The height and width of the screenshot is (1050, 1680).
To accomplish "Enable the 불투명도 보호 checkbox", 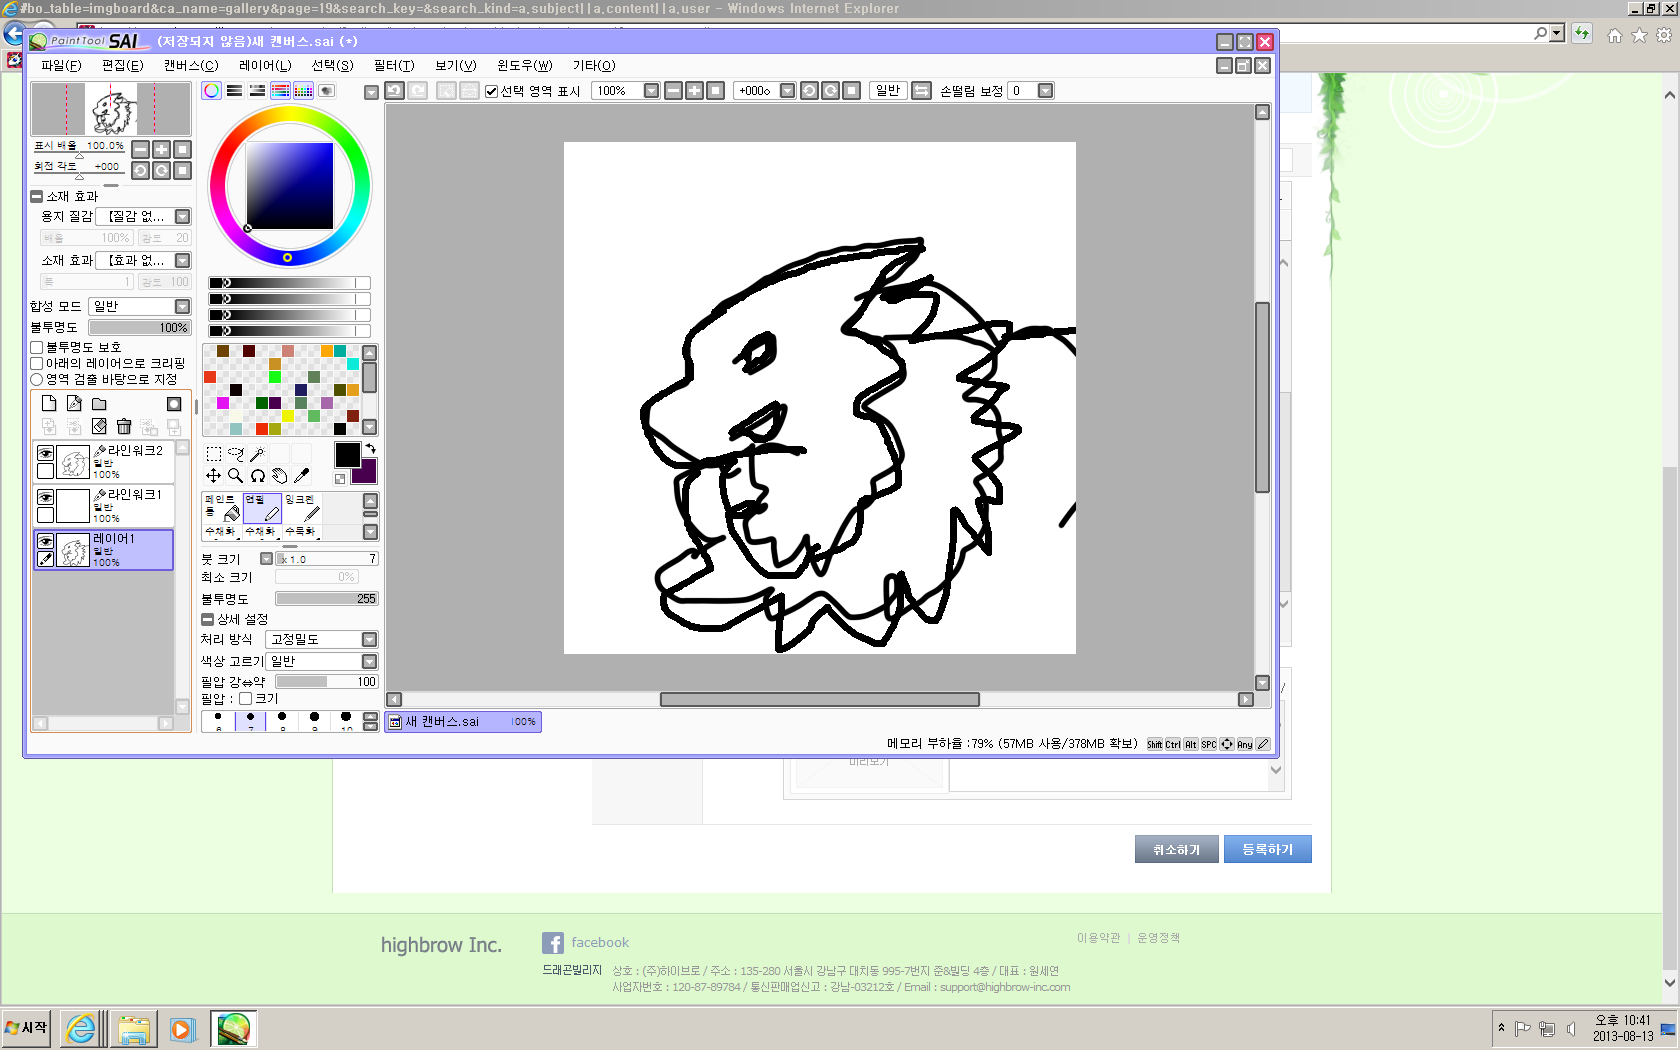I will tap(37, 347).
